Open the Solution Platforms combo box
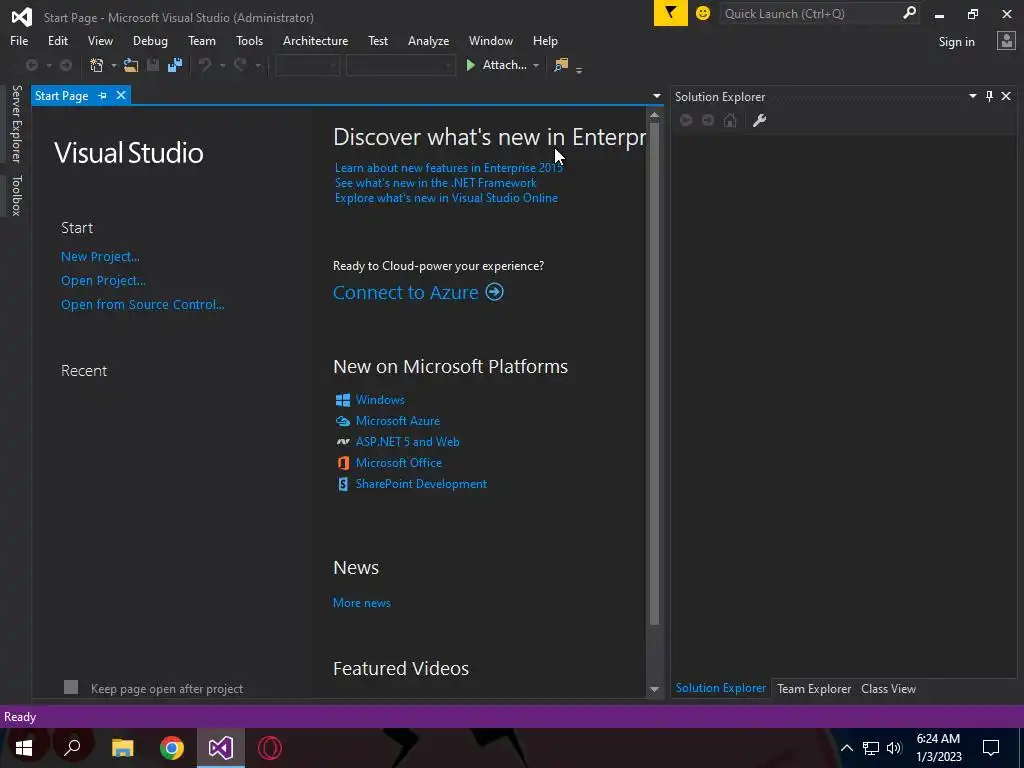This screenshot has width=1024, height=768. click(400, 65)
